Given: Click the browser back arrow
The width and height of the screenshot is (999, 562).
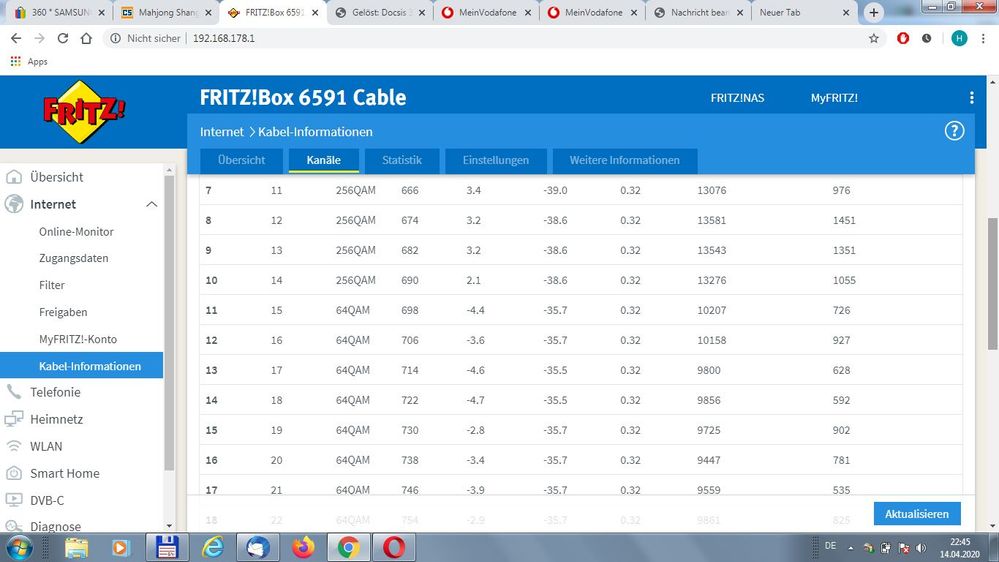Looking at the screenshot, I should (x=16, y=38).
